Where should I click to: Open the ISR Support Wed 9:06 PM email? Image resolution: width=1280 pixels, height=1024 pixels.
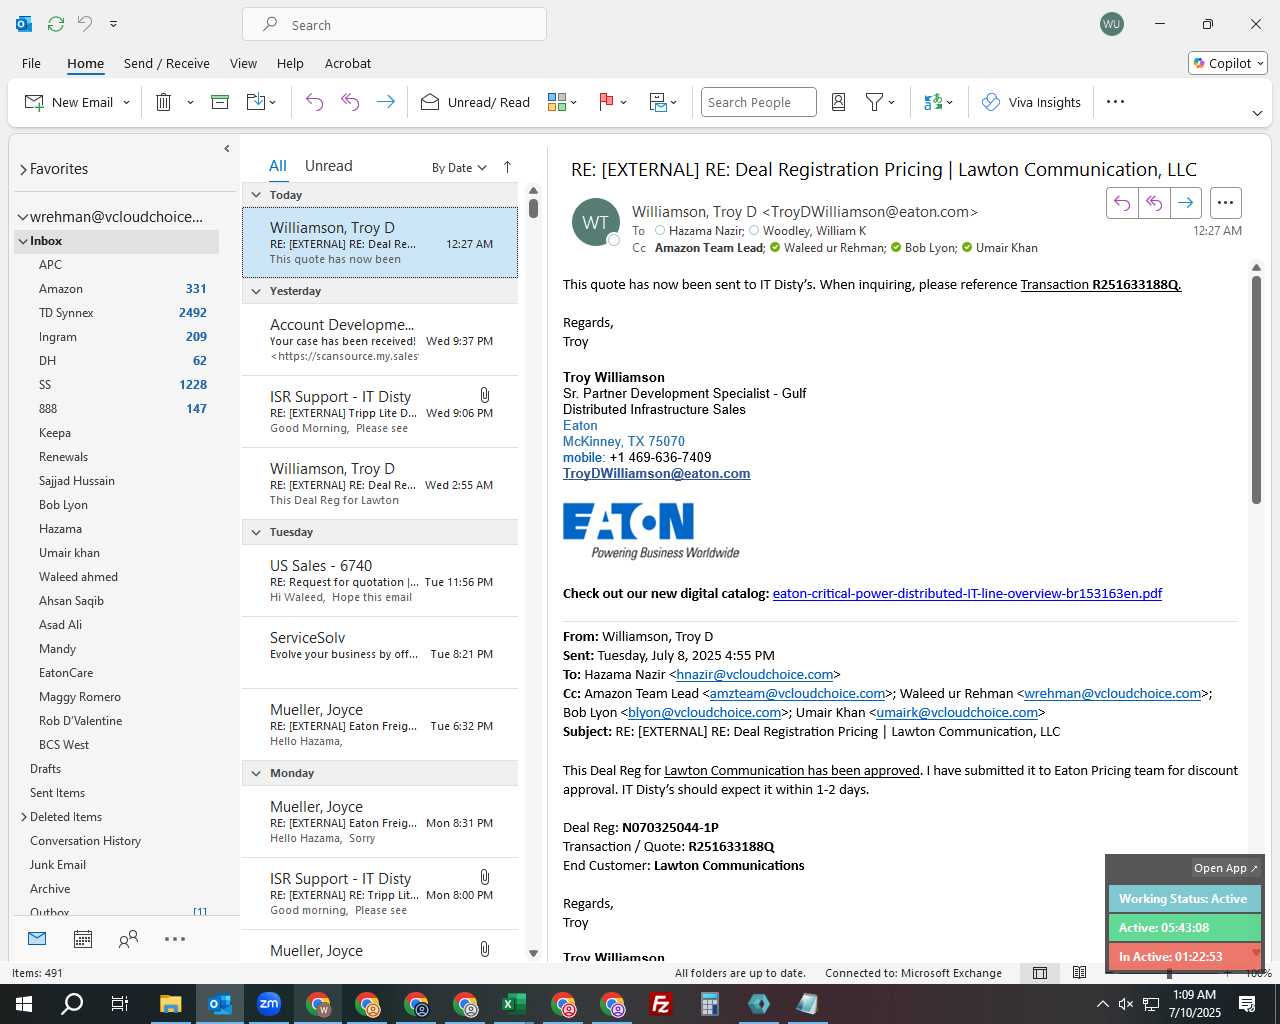click(380, 412)
